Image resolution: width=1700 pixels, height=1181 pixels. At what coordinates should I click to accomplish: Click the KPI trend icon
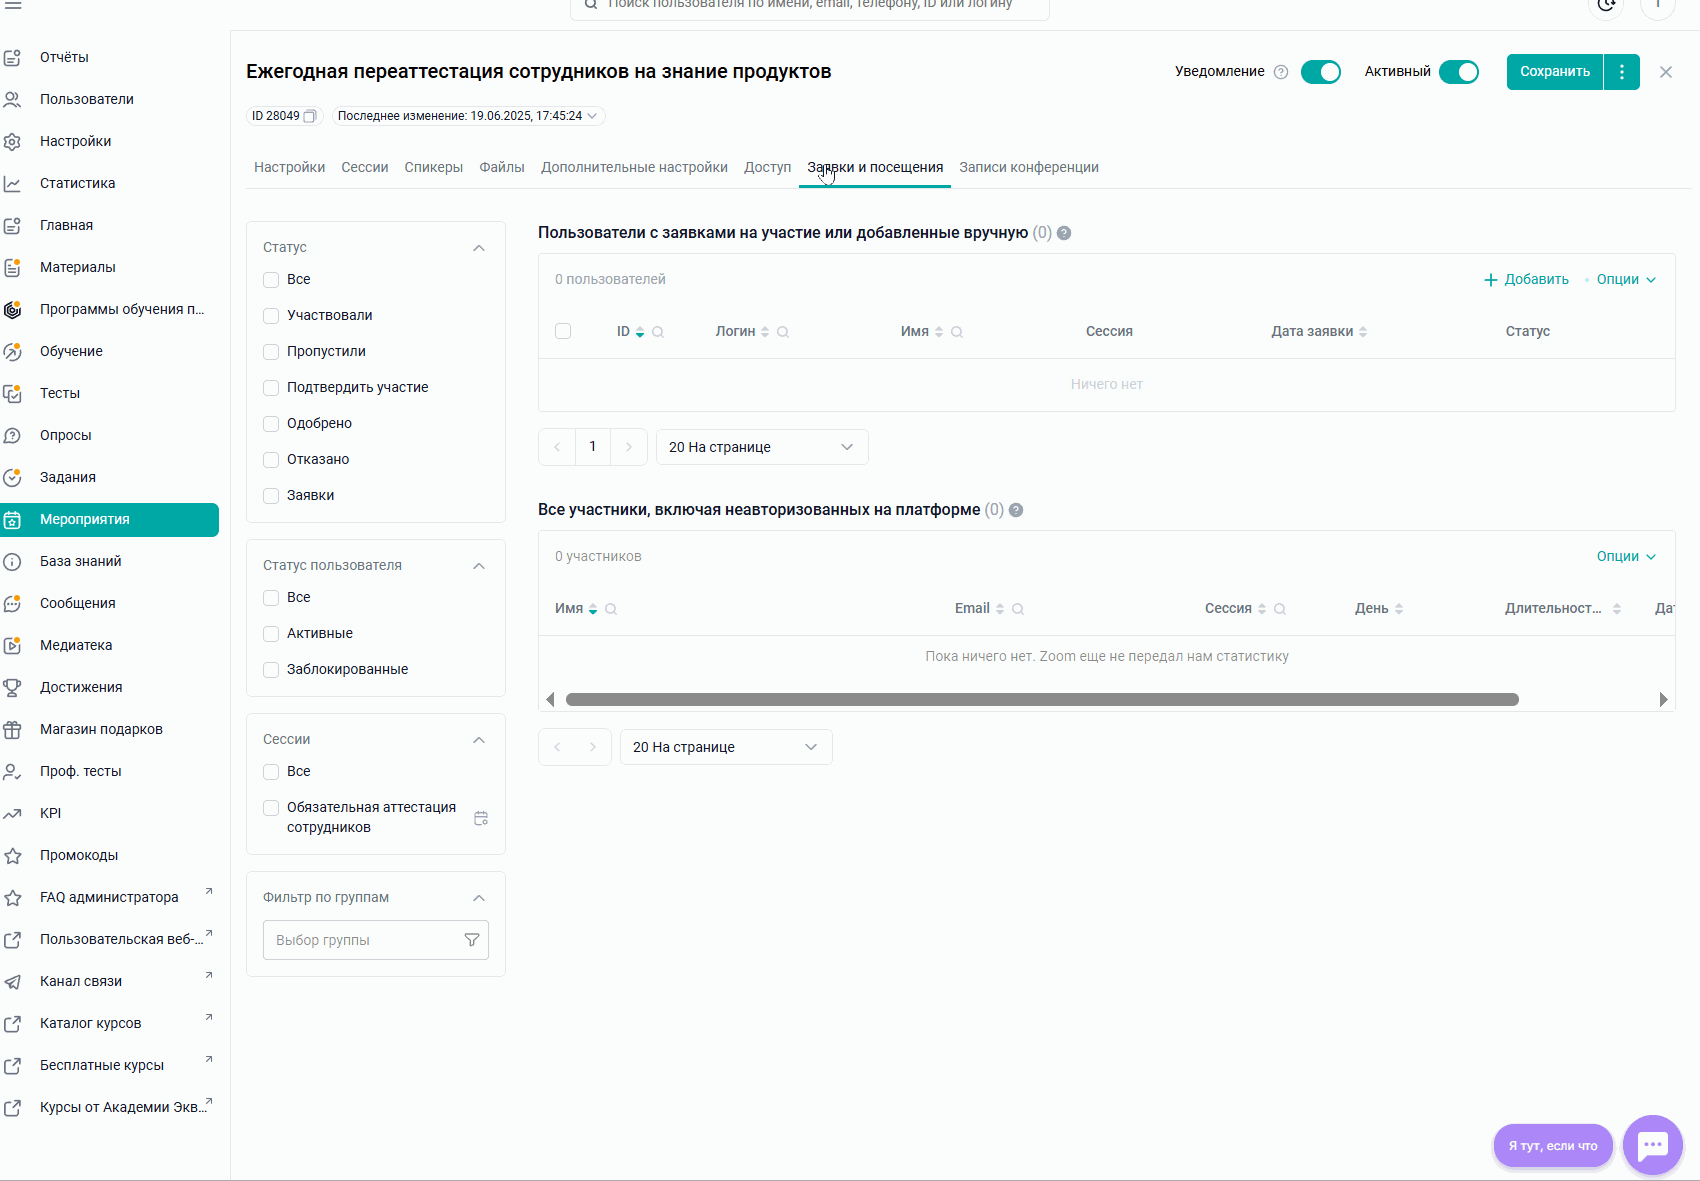12,813
